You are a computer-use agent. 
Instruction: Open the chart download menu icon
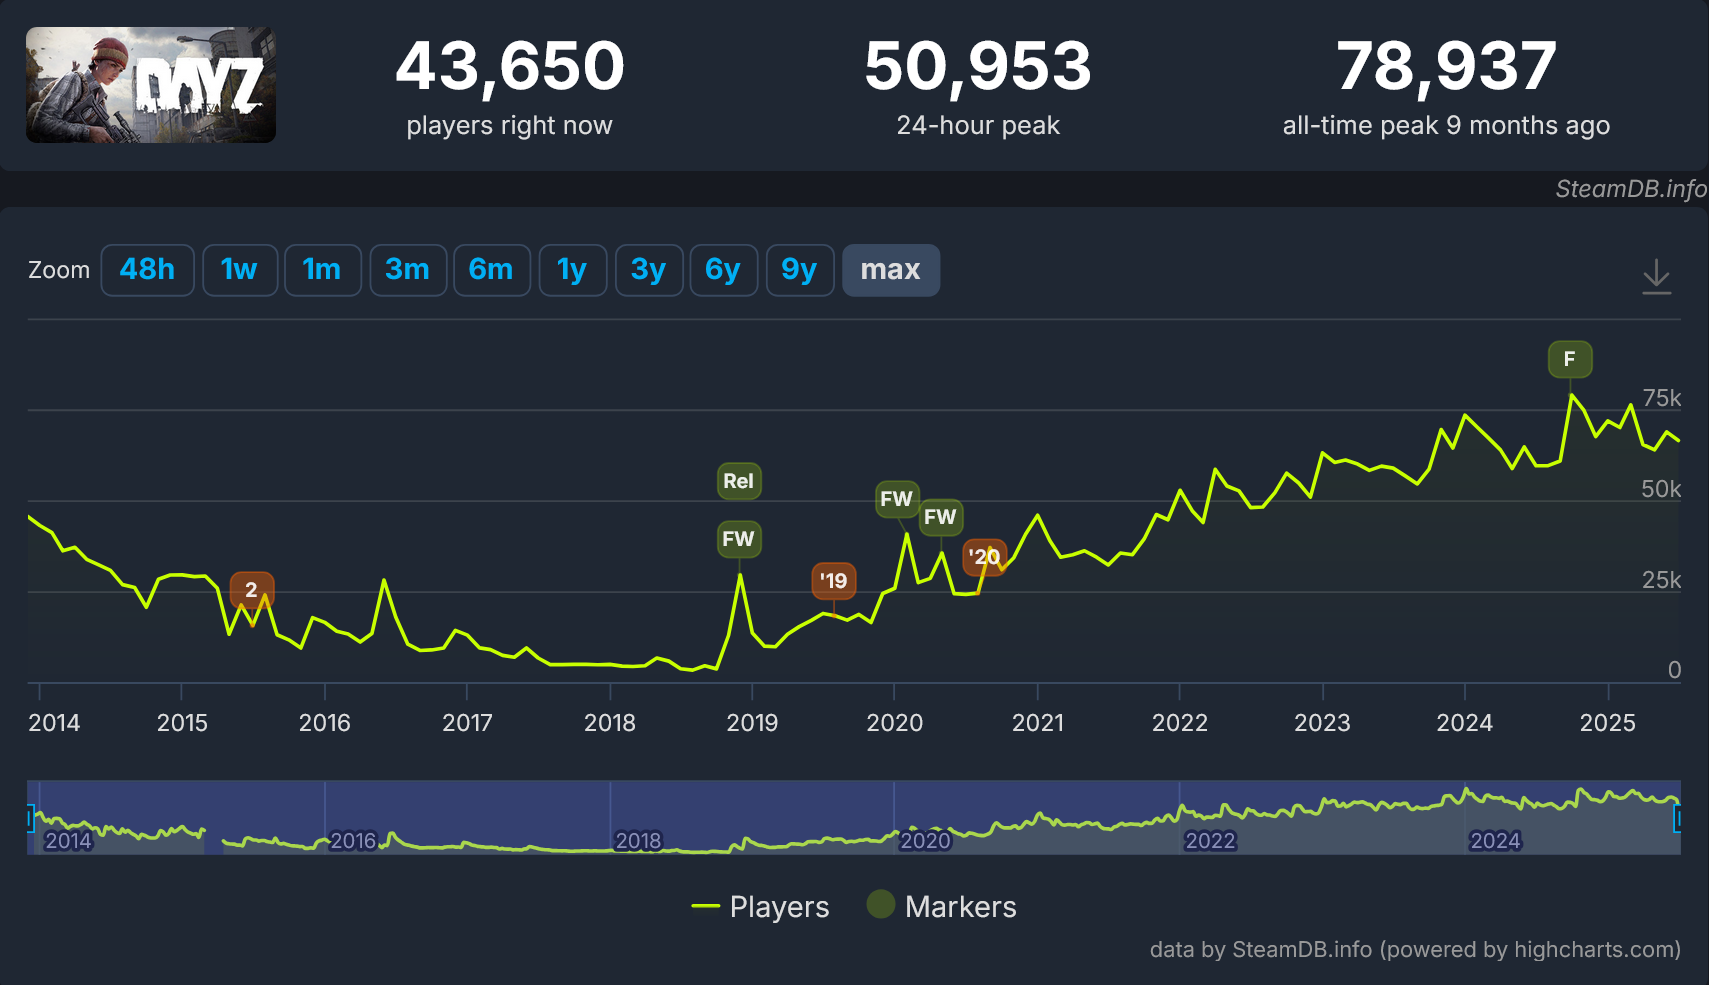point(1656,276)
